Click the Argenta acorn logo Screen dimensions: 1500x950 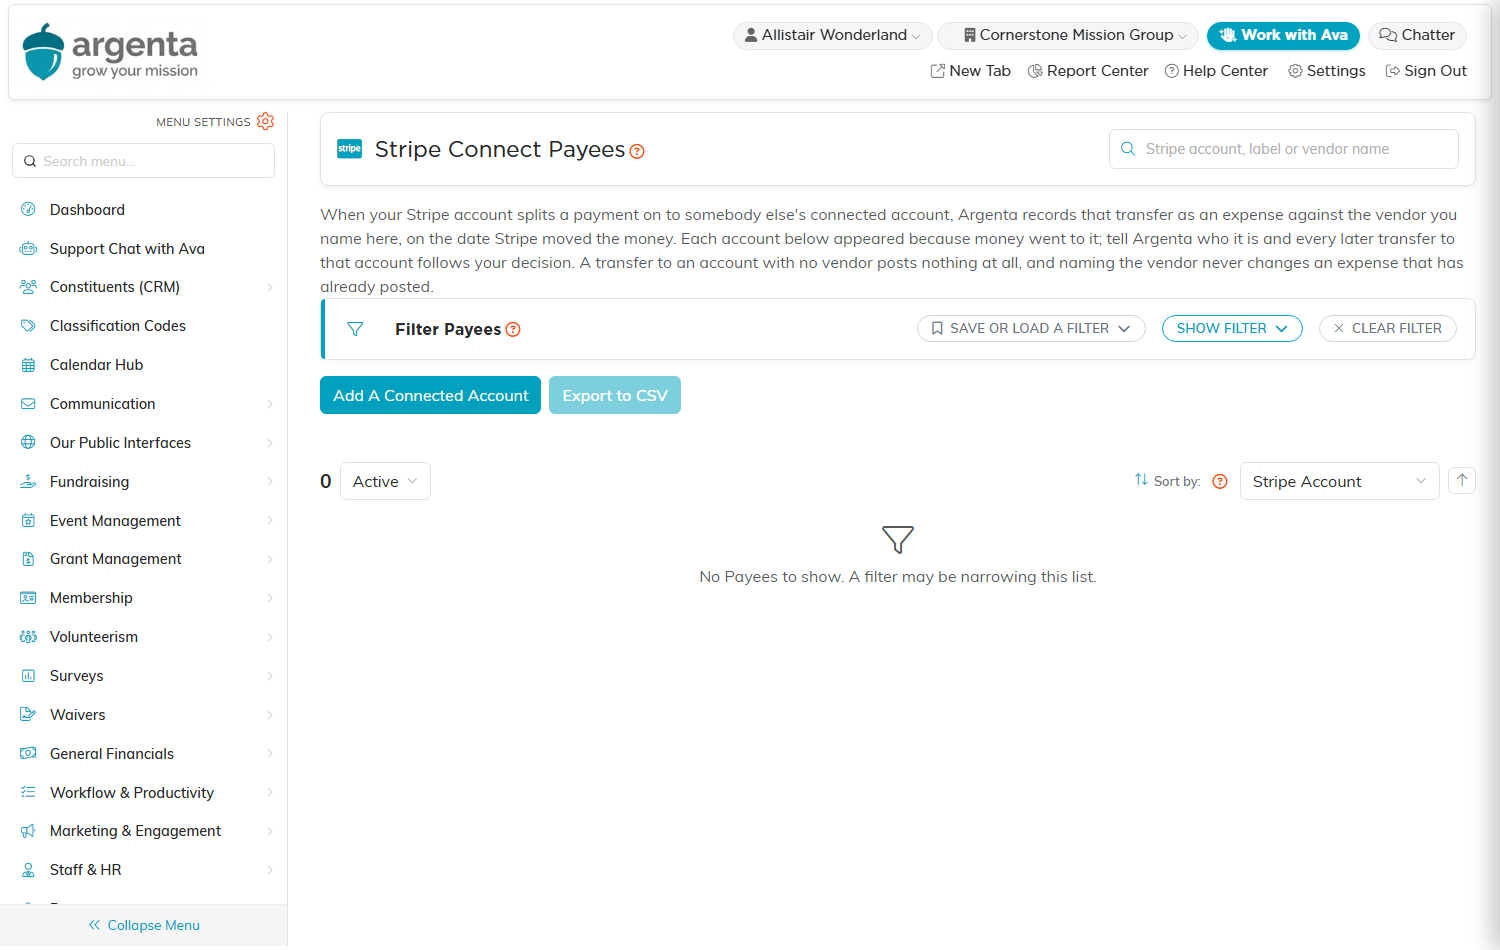point(43,53)
